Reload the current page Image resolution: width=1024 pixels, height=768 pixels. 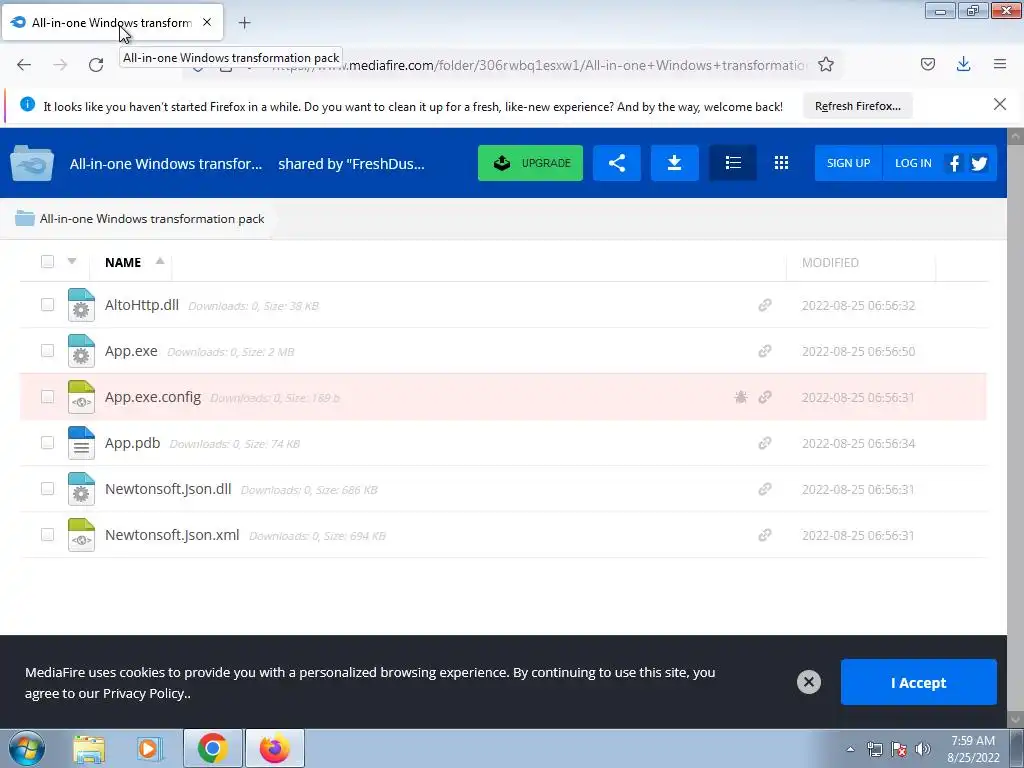[x=96, y=65]
